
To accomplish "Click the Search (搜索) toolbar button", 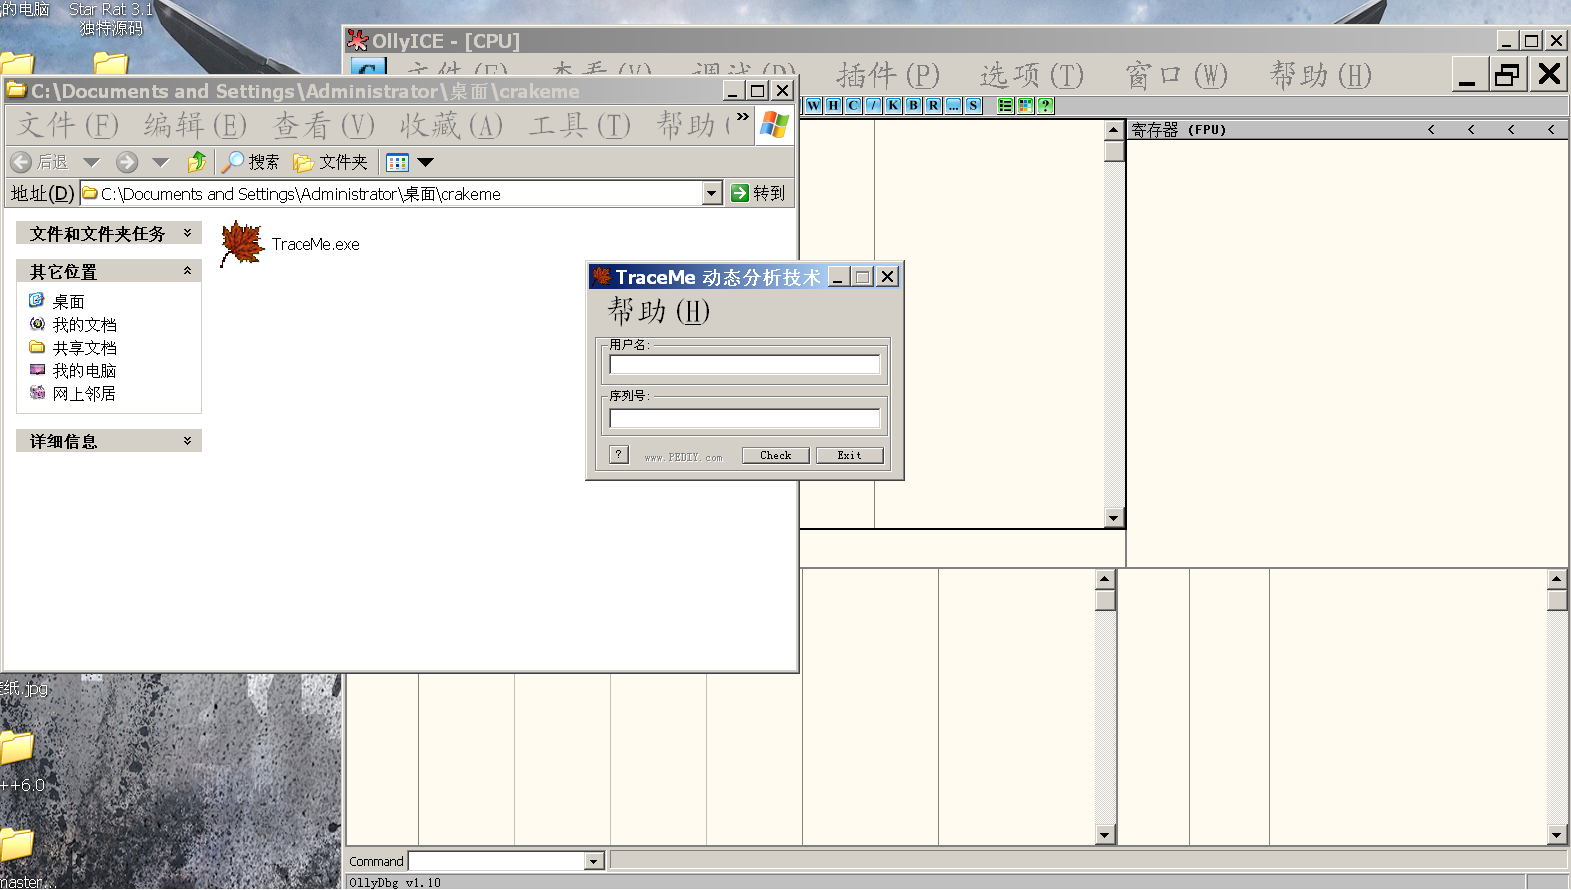I will click(251, 162).
